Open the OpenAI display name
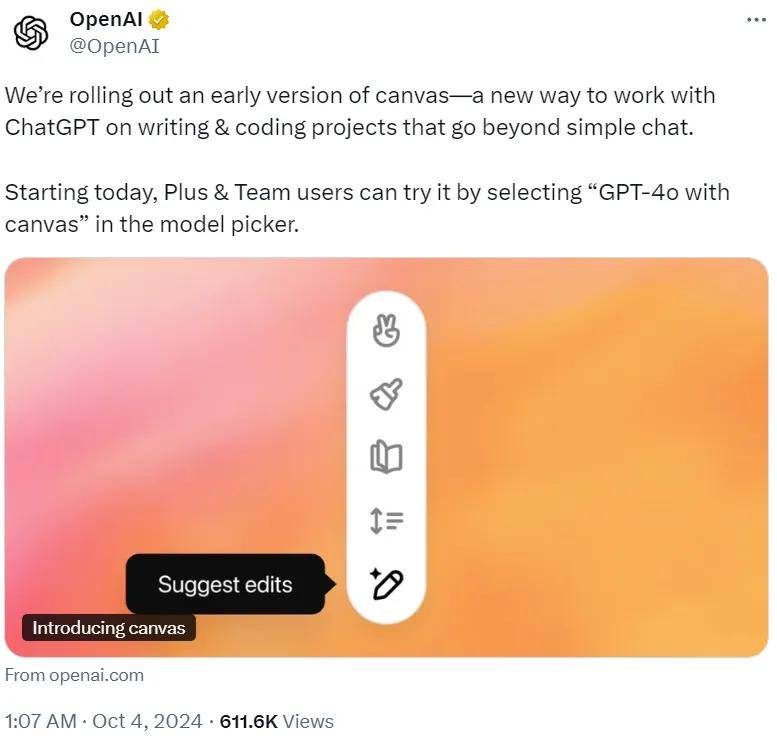 [106, 19]
